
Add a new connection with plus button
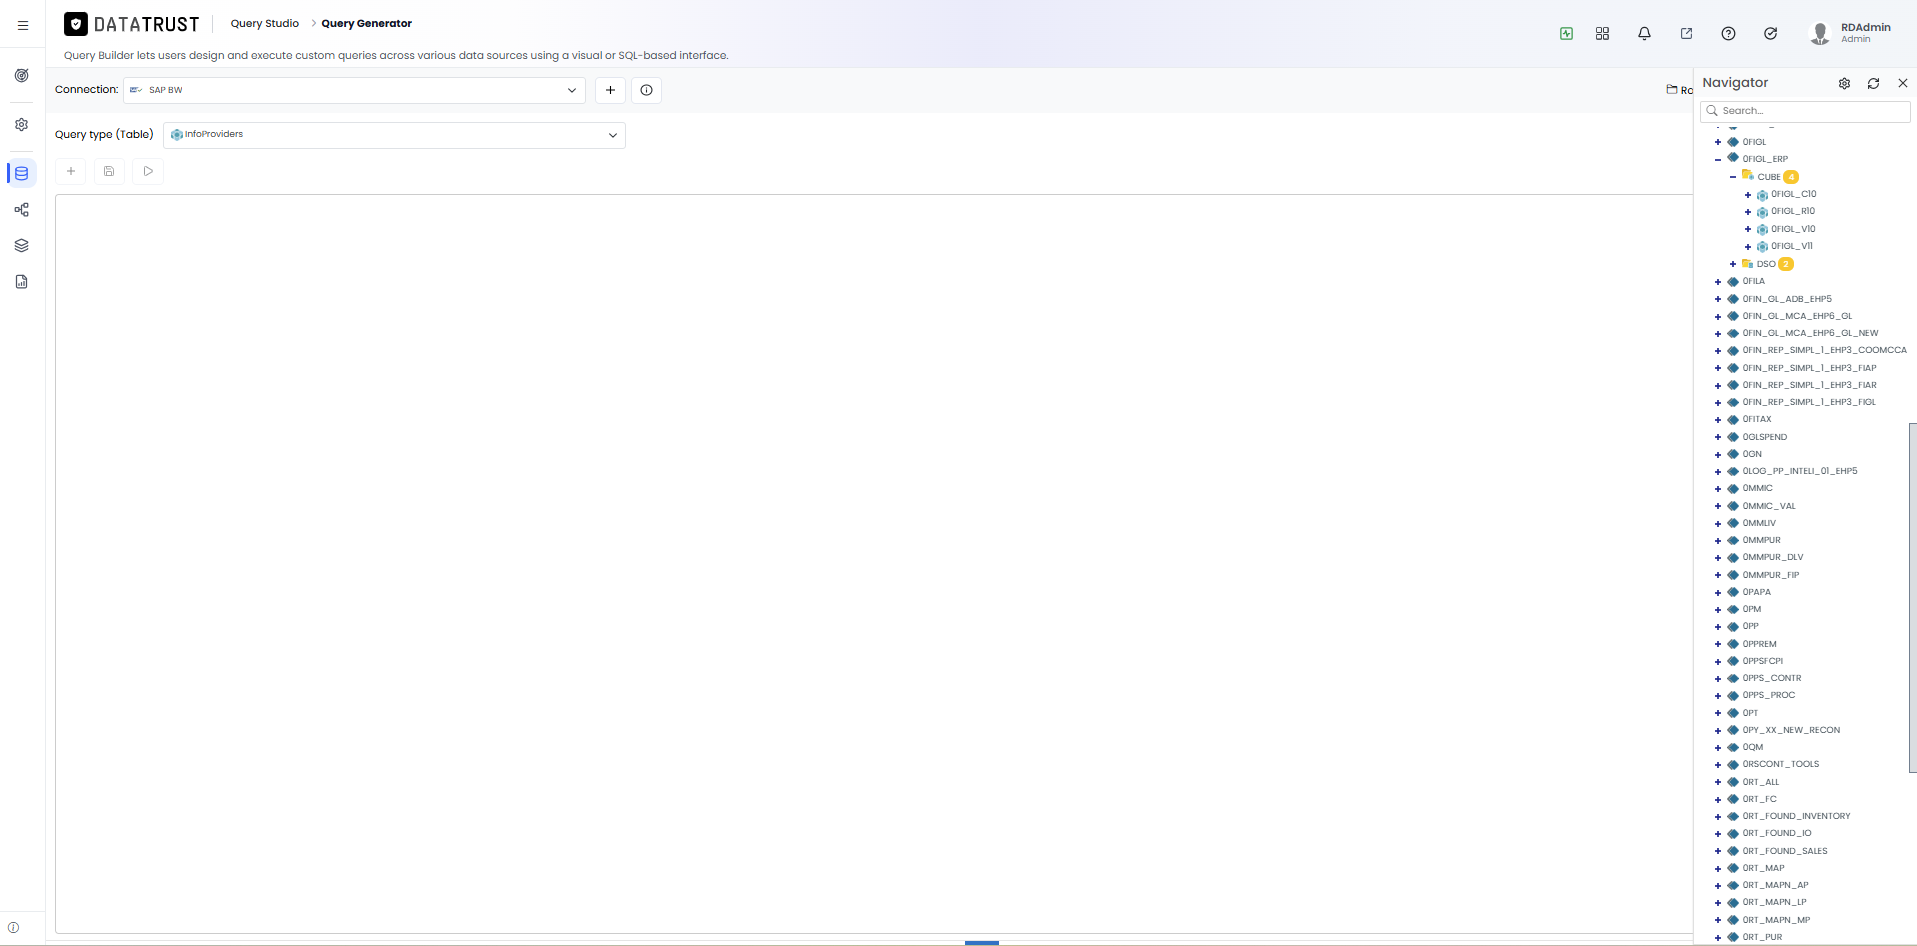(x=610, y=90)
